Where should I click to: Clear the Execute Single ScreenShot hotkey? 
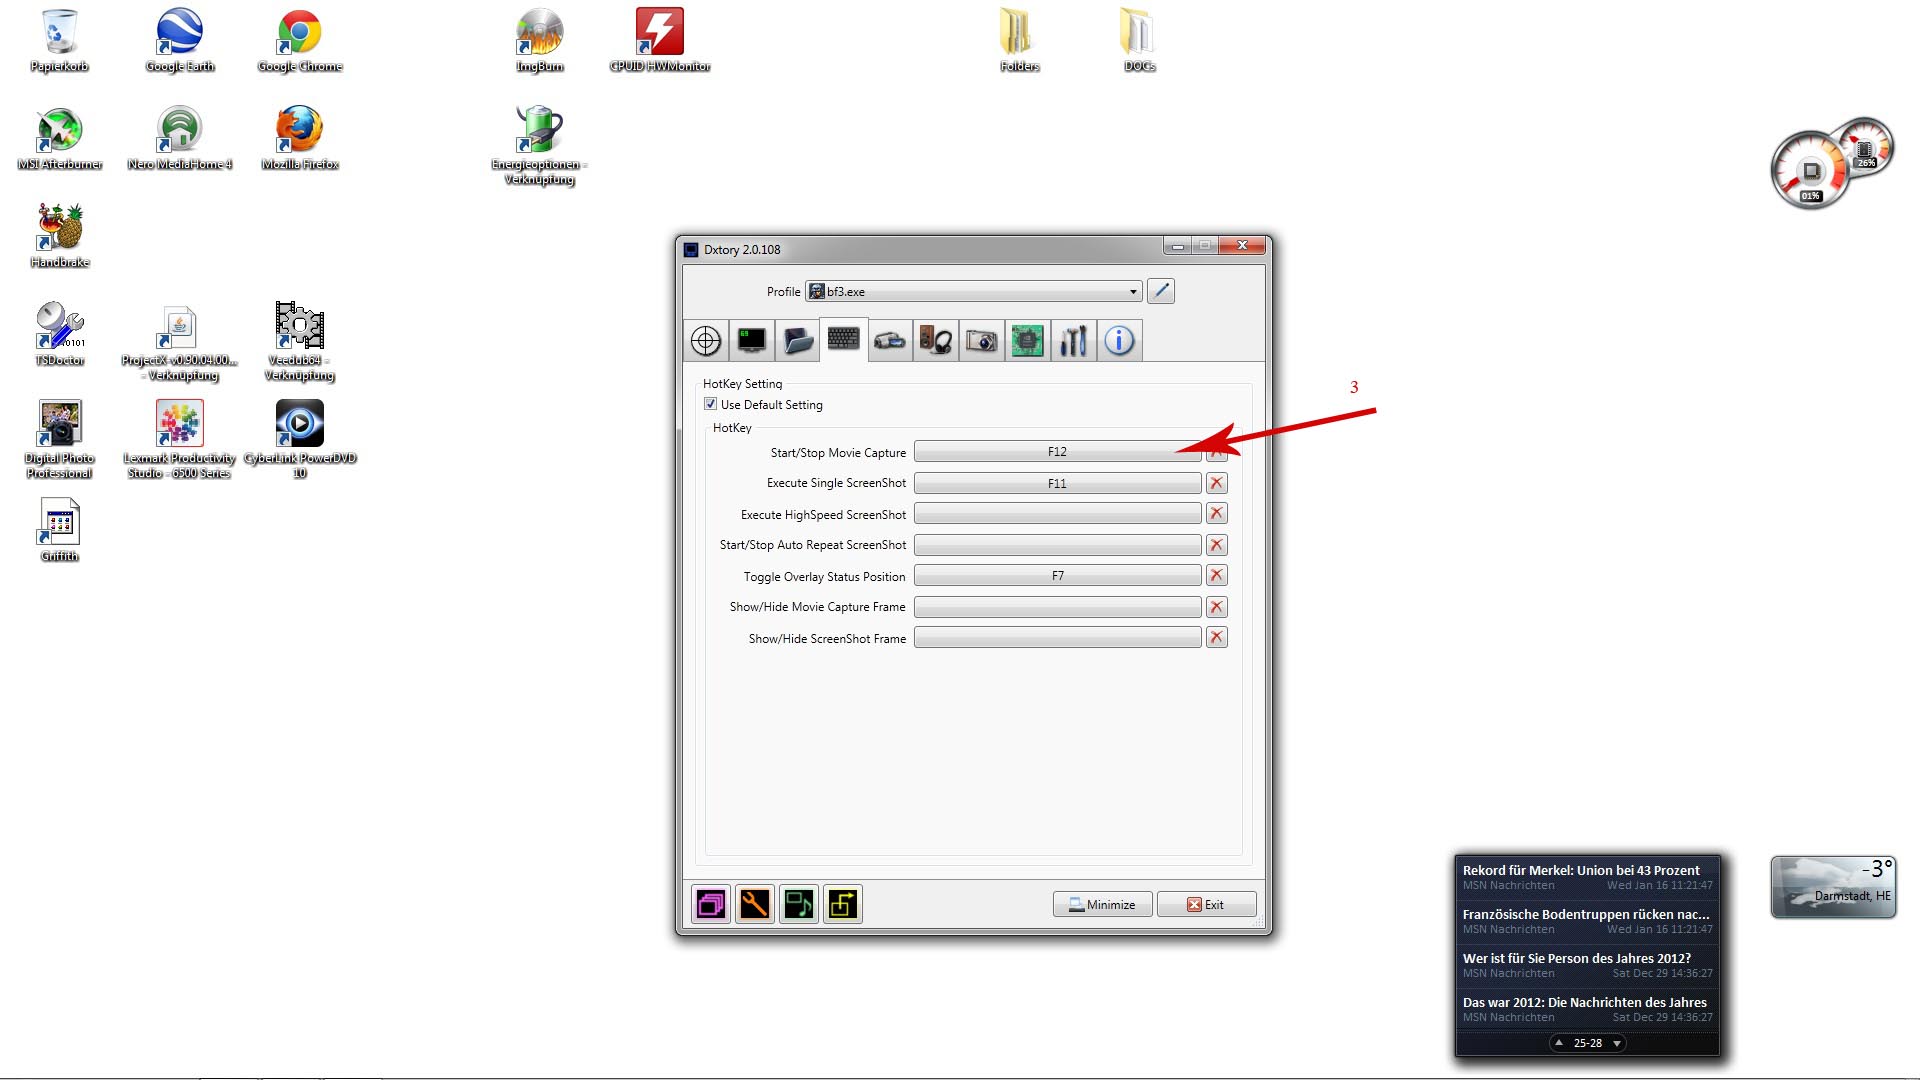(1216, 483)
